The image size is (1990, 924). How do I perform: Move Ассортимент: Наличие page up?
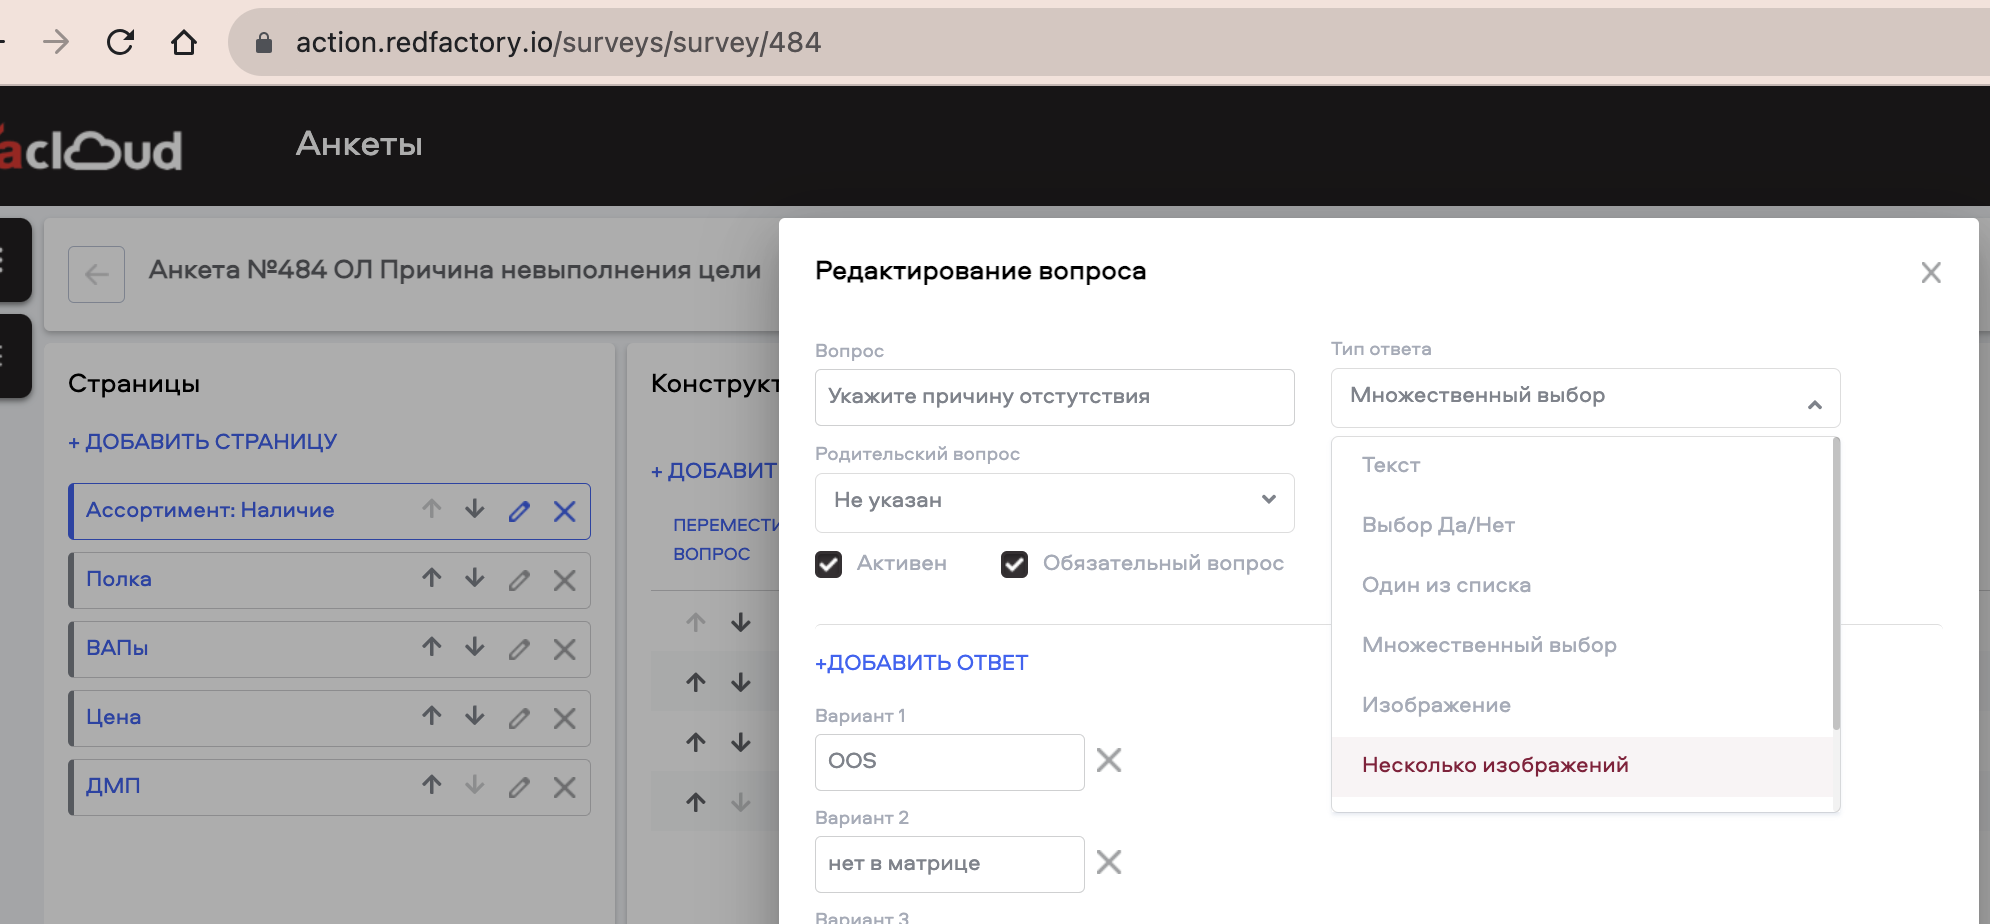pos(432,510)
